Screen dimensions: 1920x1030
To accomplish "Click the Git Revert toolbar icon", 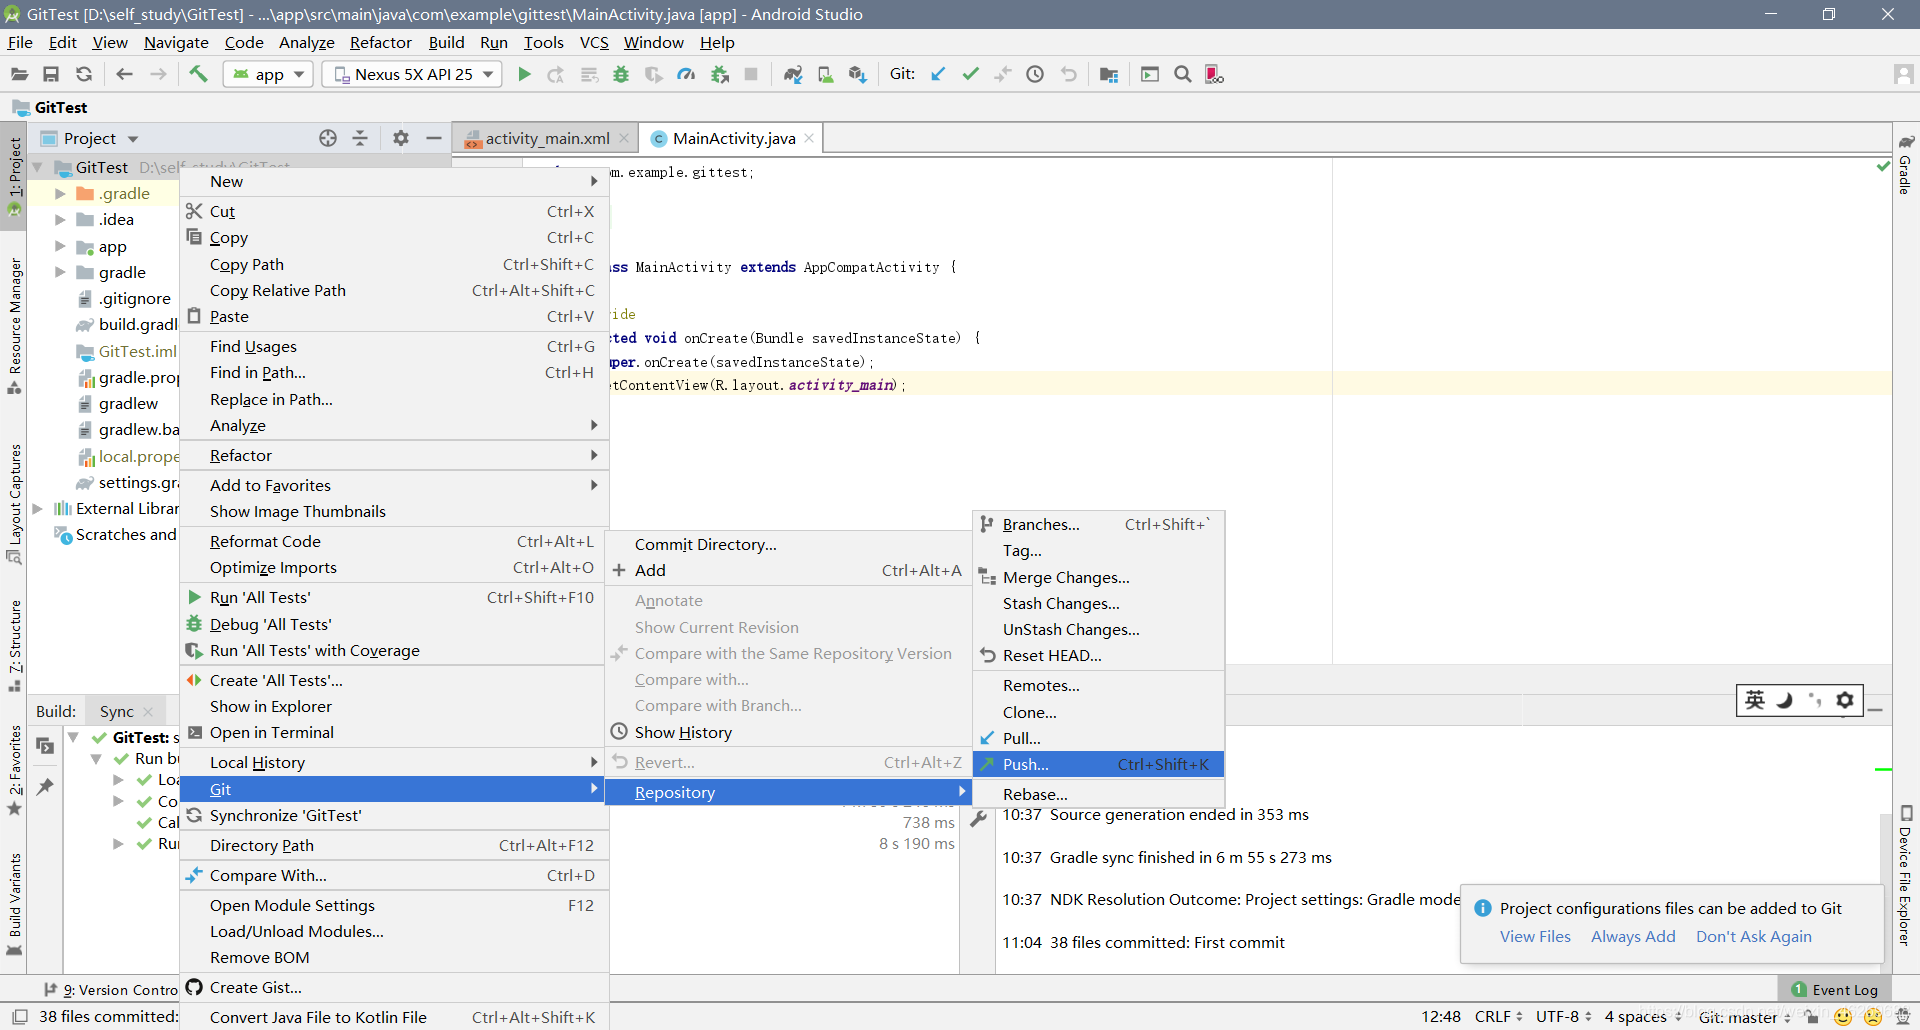I will (1069, 74).
